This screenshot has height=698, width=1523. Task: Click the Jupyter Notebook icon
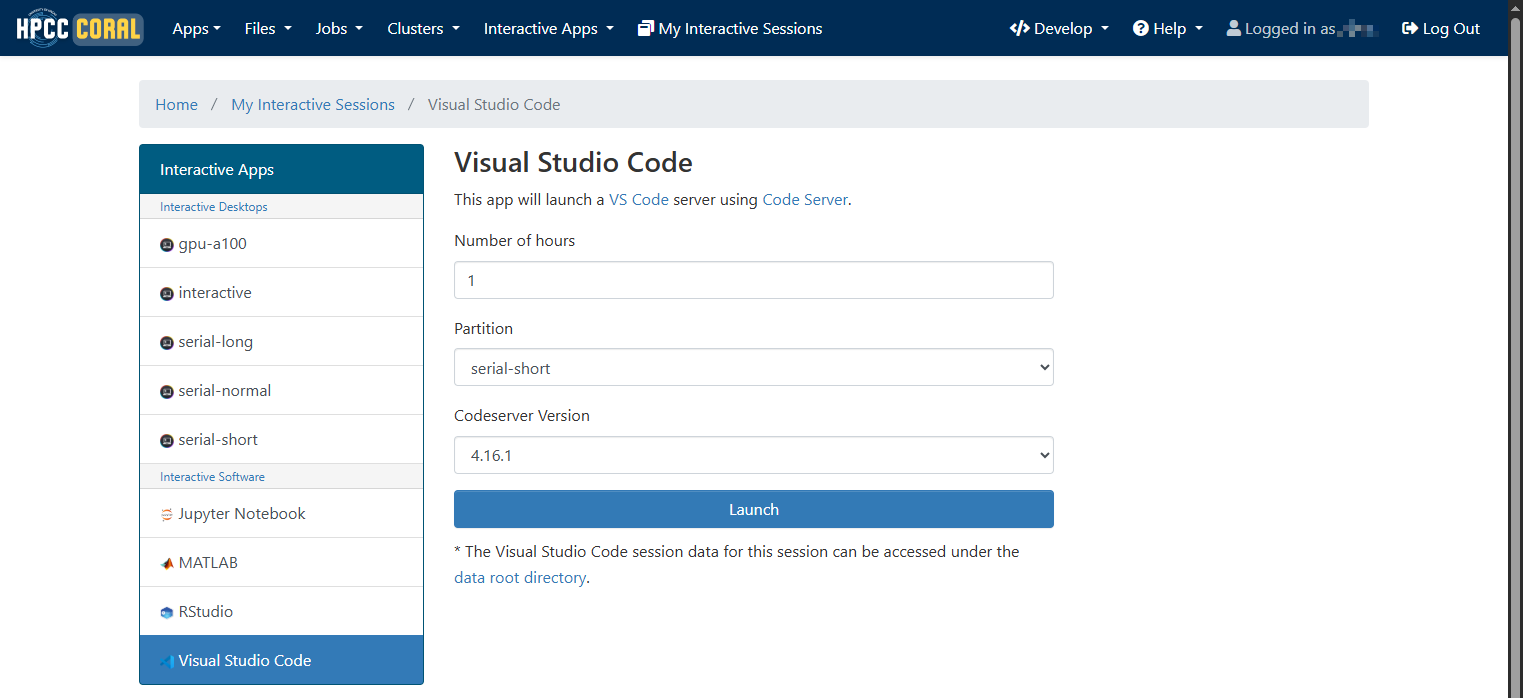pos(167,515)
